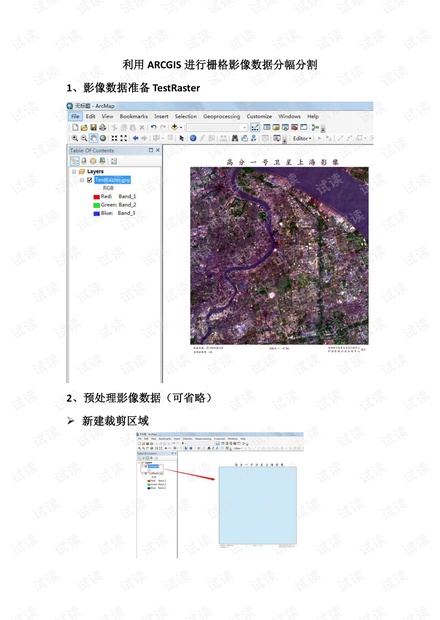Open the View menu
The image size is (440, 620).
tap(107, 116)
